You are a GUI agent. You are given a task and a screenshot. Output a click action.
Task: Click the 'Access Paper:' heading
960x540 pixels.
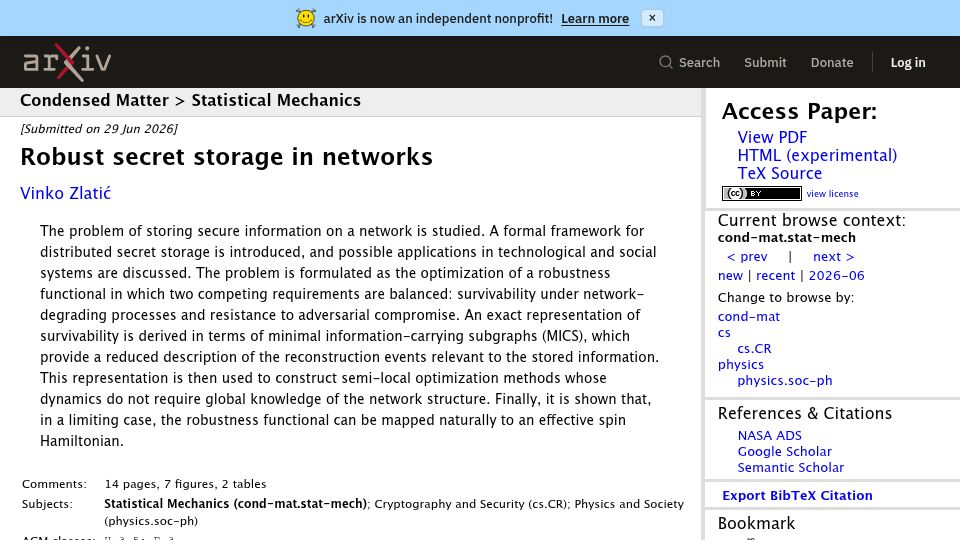point(799,111)
